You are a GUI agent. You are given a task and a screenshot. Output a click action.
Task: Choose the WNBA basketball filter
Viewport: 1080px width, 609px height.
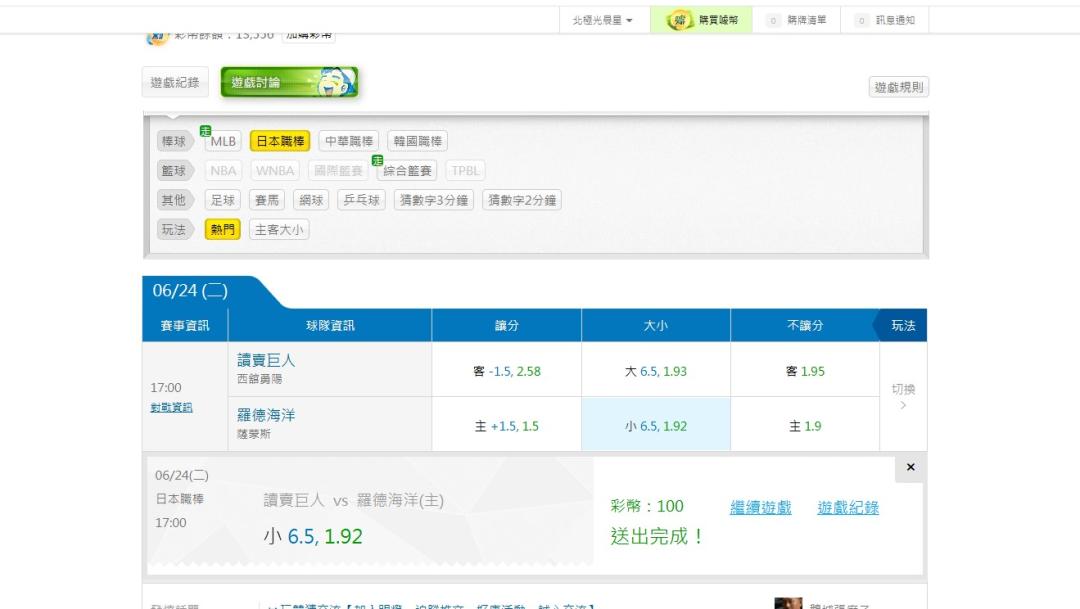(275, 171)
